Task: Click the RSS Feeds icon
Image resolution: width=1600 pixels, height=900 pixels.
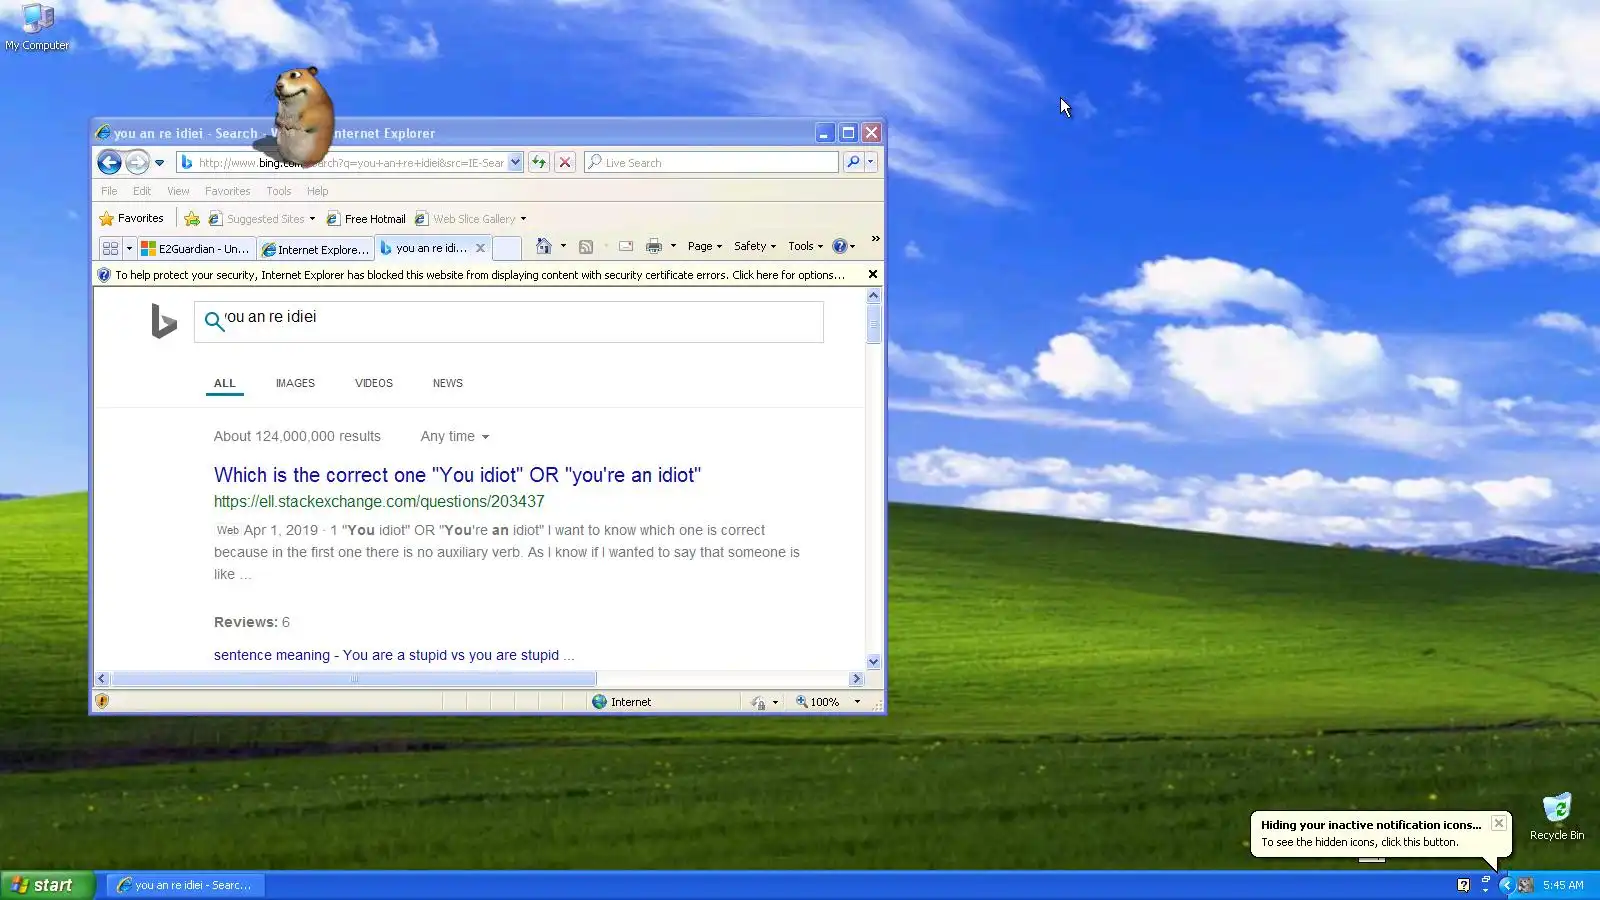Action: coord(586,246)
